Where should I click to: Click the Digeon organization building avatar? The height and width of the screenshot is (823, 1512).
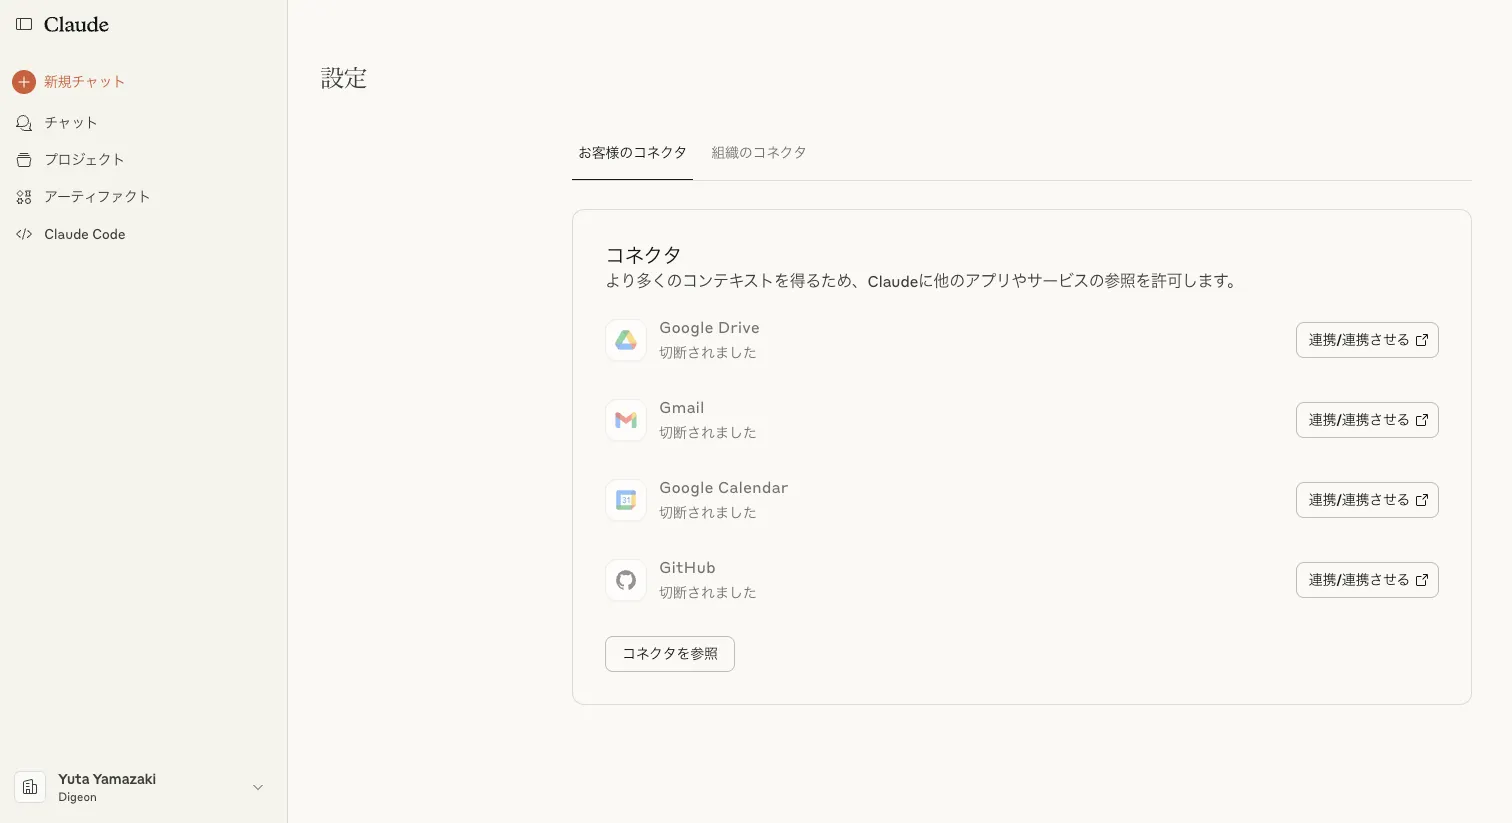pos(30,787)
